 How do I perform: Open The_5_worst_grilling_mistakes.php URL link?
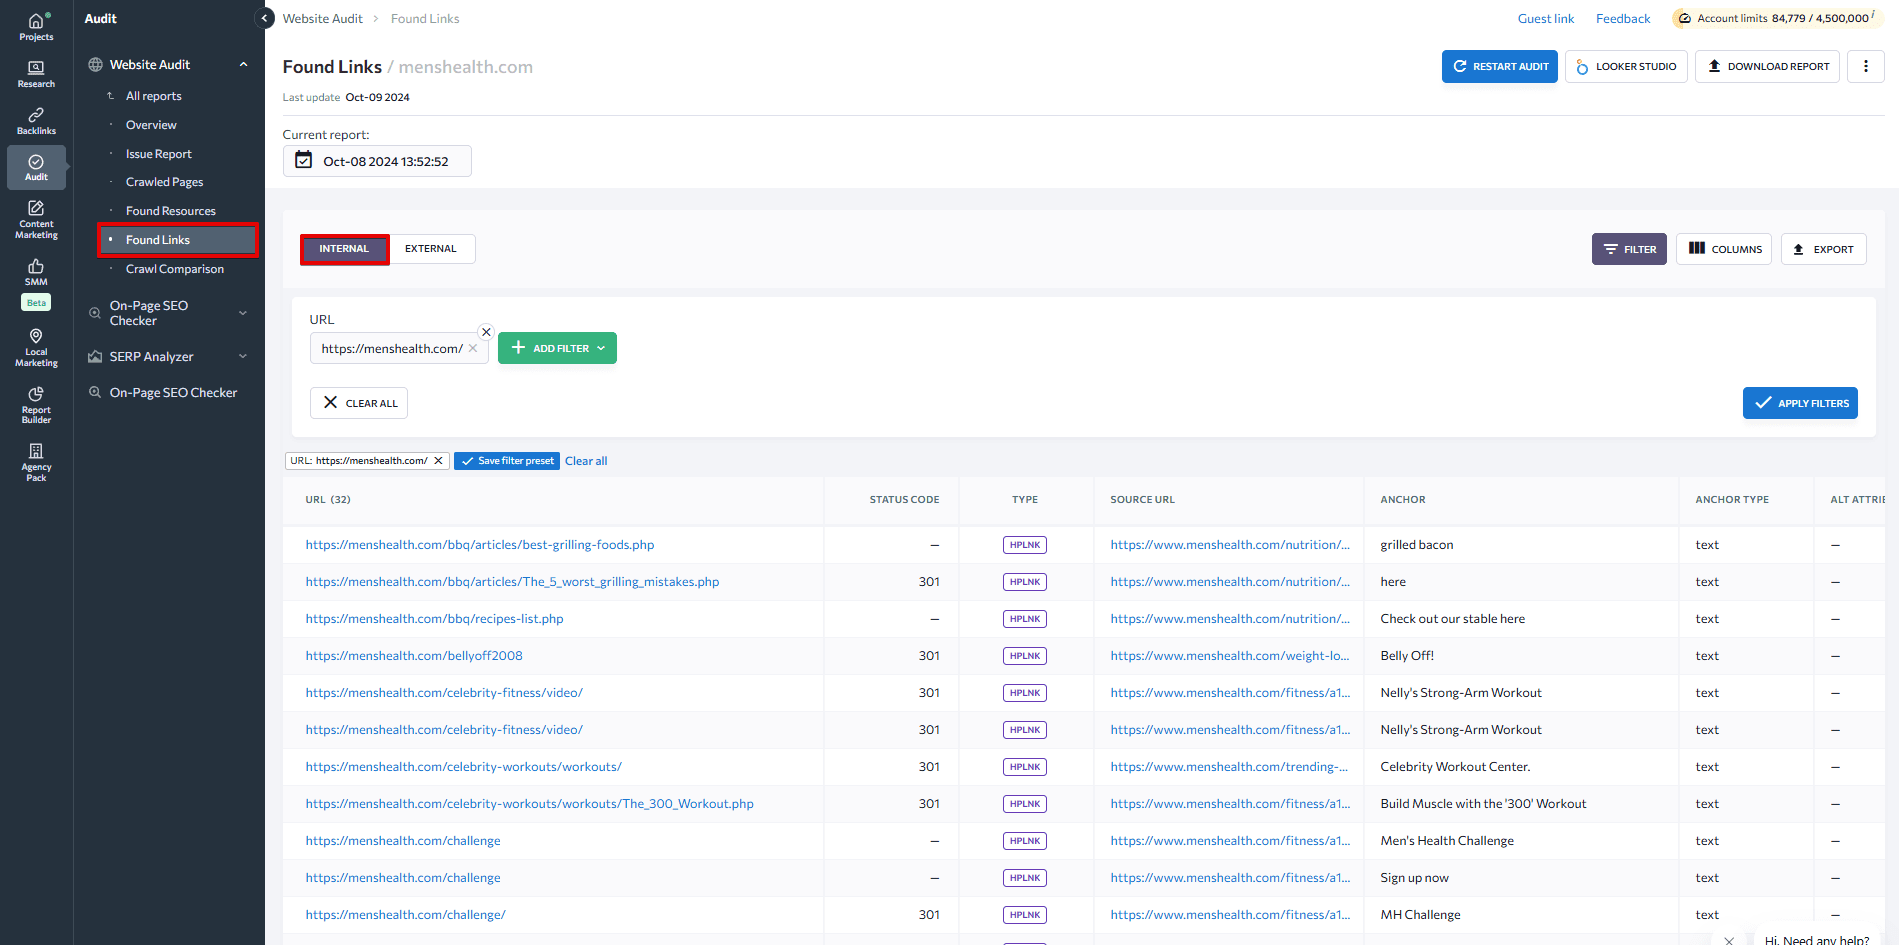tap(512, 582)
